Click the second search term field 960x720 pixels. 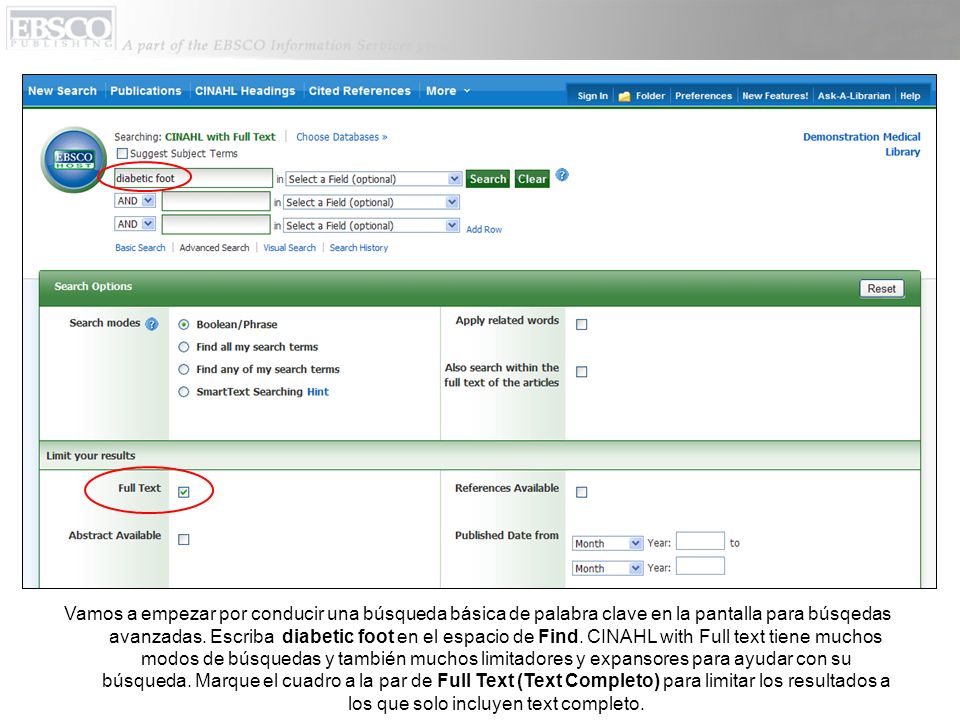pos(216,201)
